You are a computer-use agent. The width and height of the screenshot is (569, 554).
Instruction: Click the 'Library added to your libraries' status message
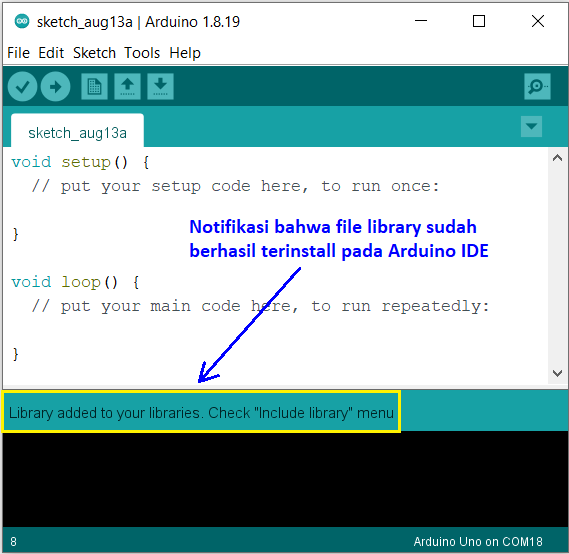201,413
